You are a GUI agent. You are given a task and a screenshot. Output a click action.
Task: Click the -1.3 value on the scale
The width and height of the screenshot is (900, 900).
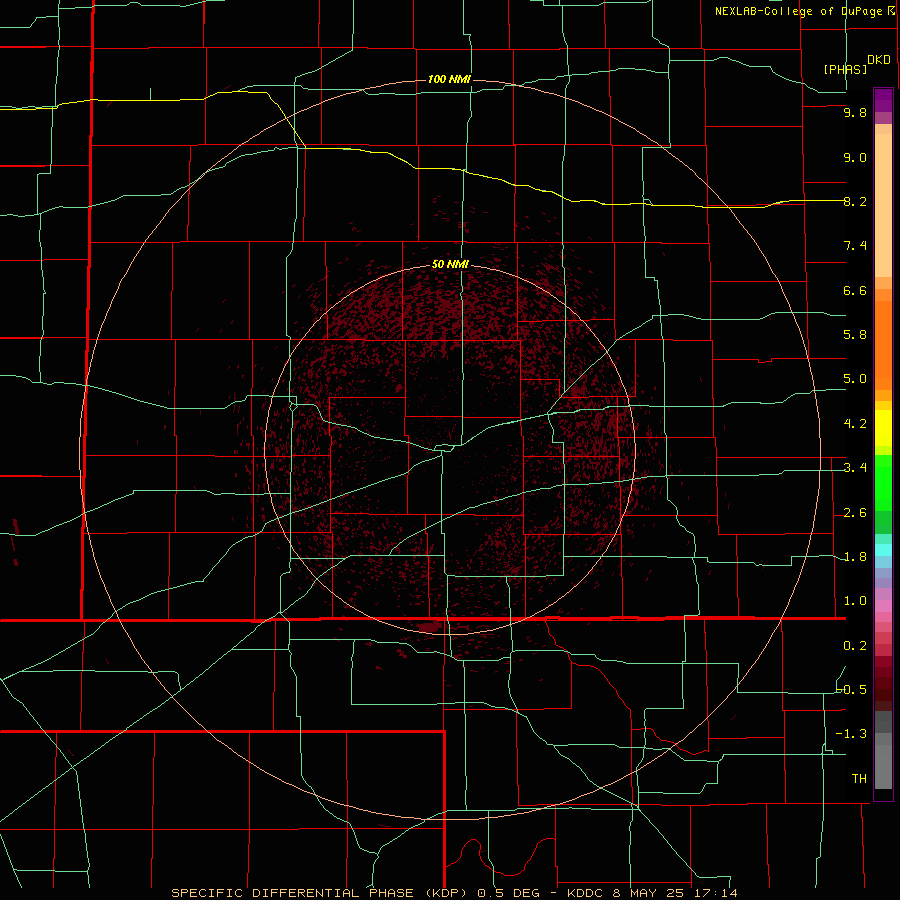coord(852,734)
